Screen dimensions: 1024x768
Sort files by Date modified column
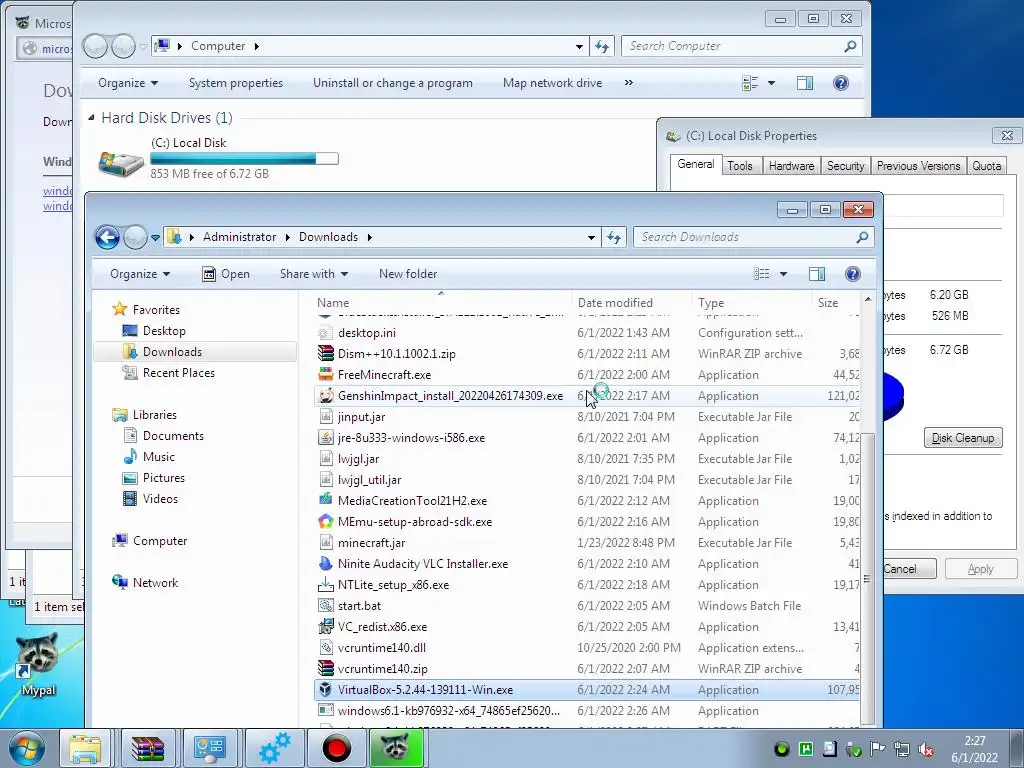point(630,302)
